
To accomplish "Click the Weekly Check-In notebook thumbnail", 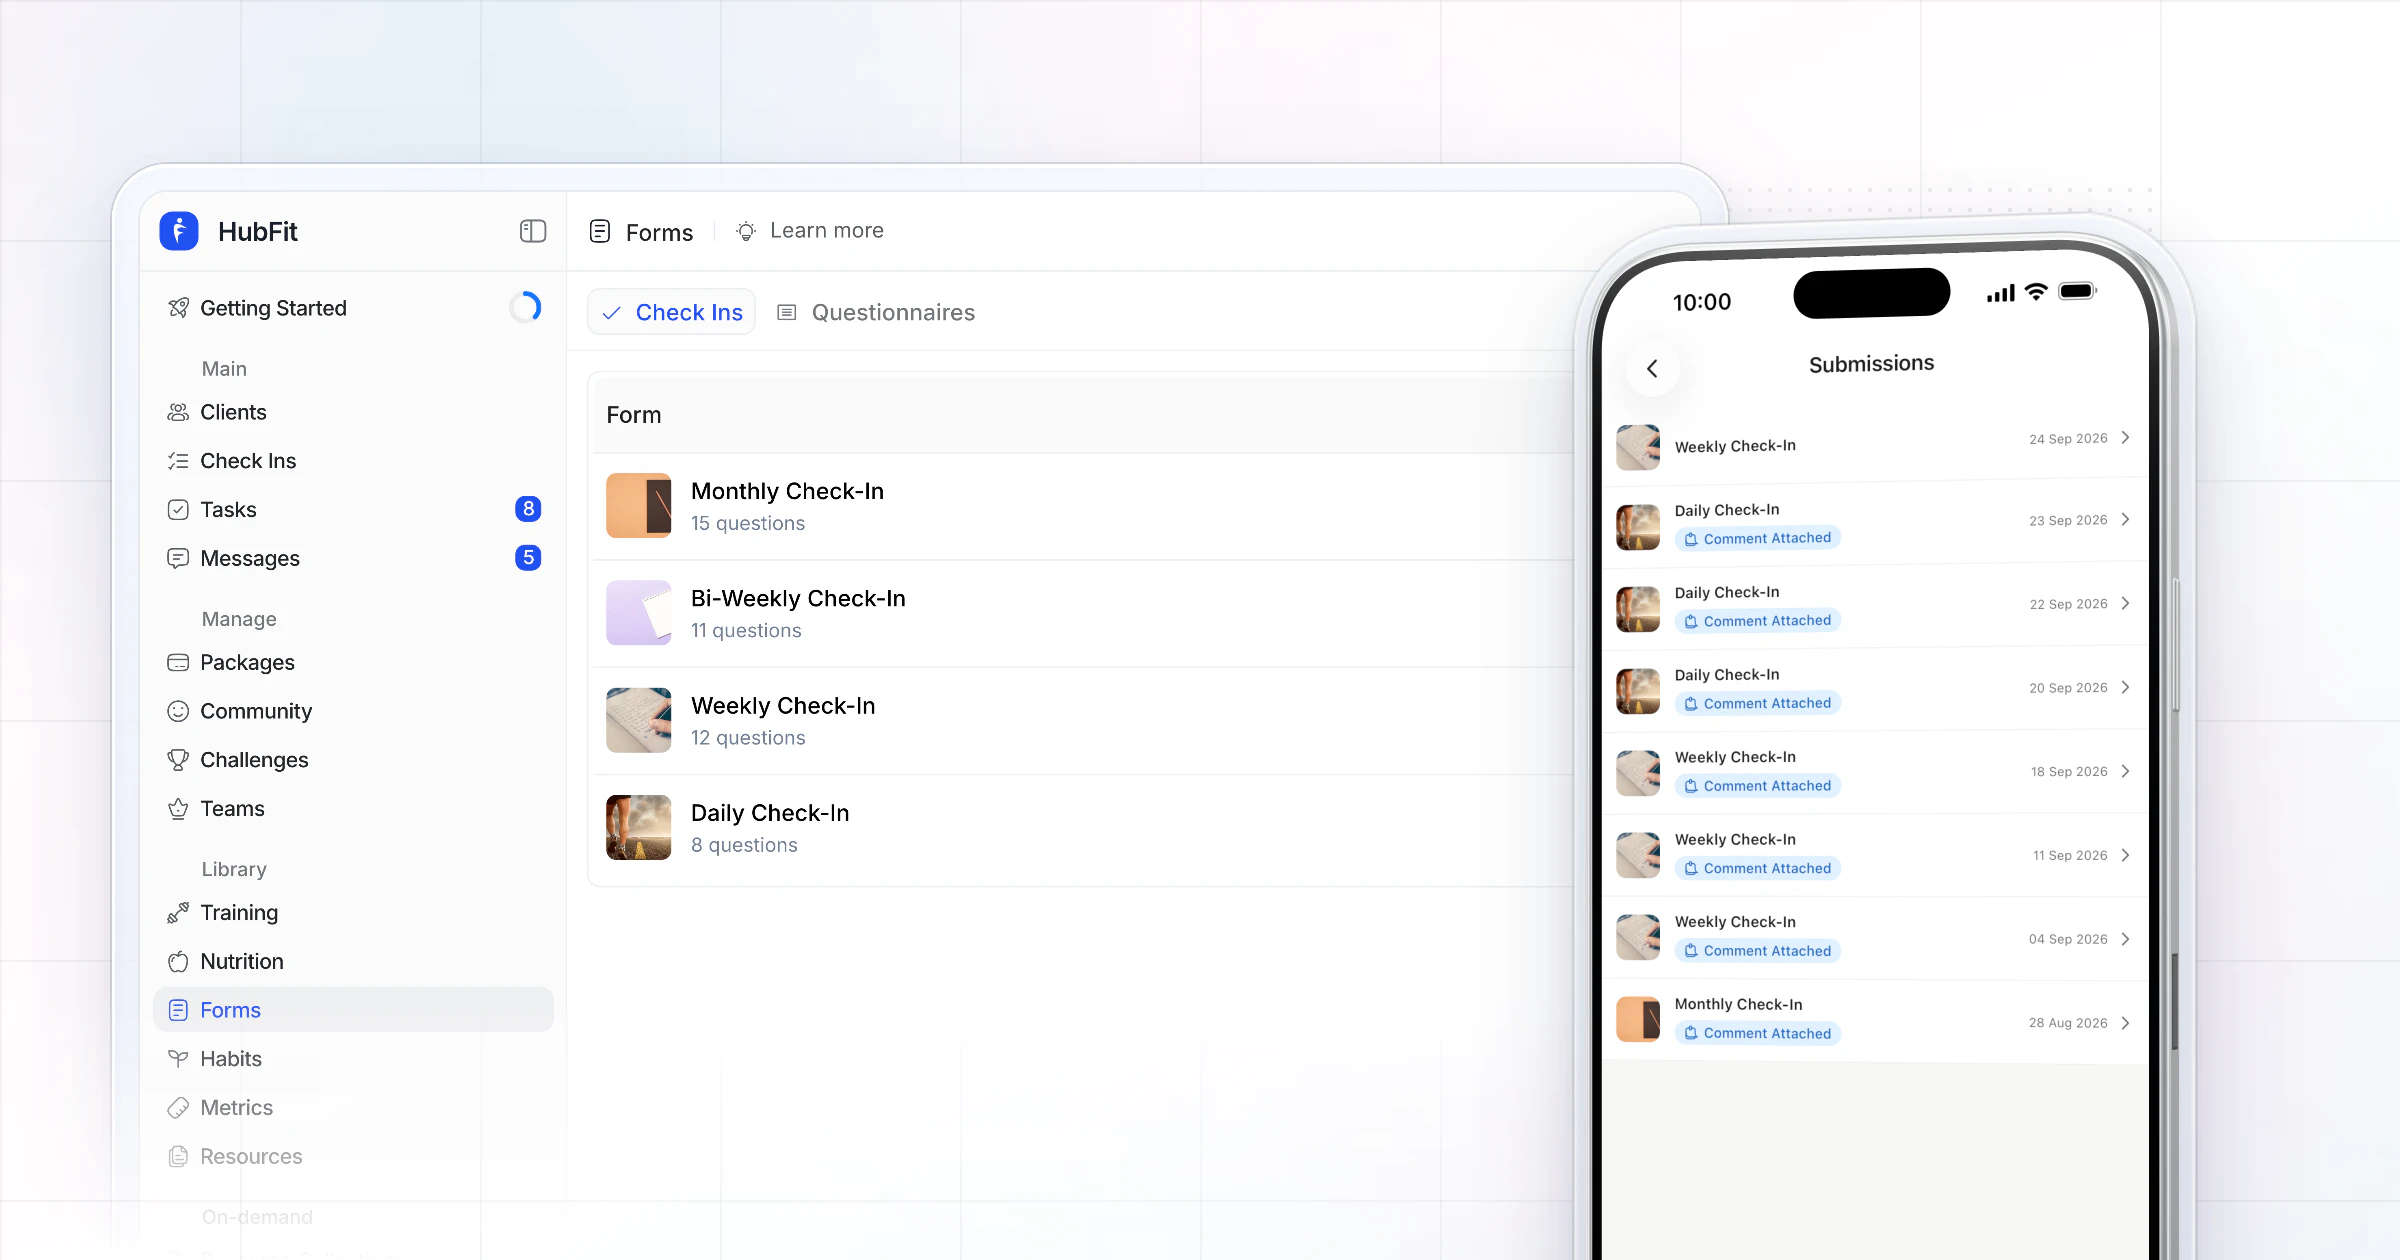I will point(639,720).
